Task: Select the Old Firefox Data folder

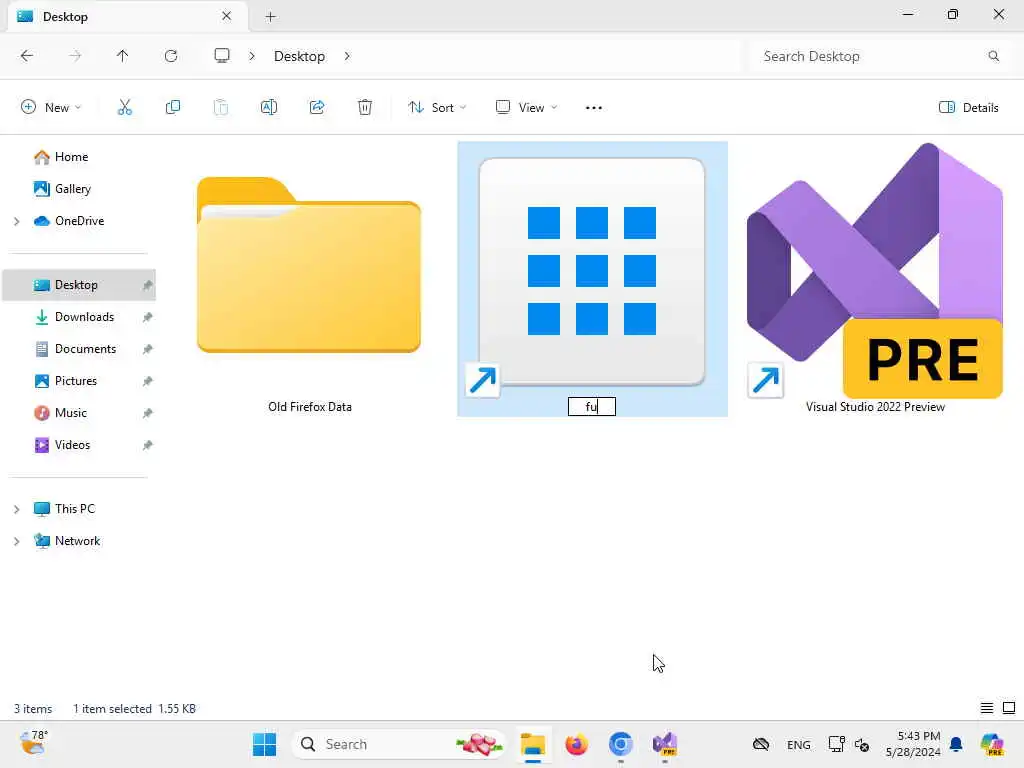Action: (x=310, y=280)
